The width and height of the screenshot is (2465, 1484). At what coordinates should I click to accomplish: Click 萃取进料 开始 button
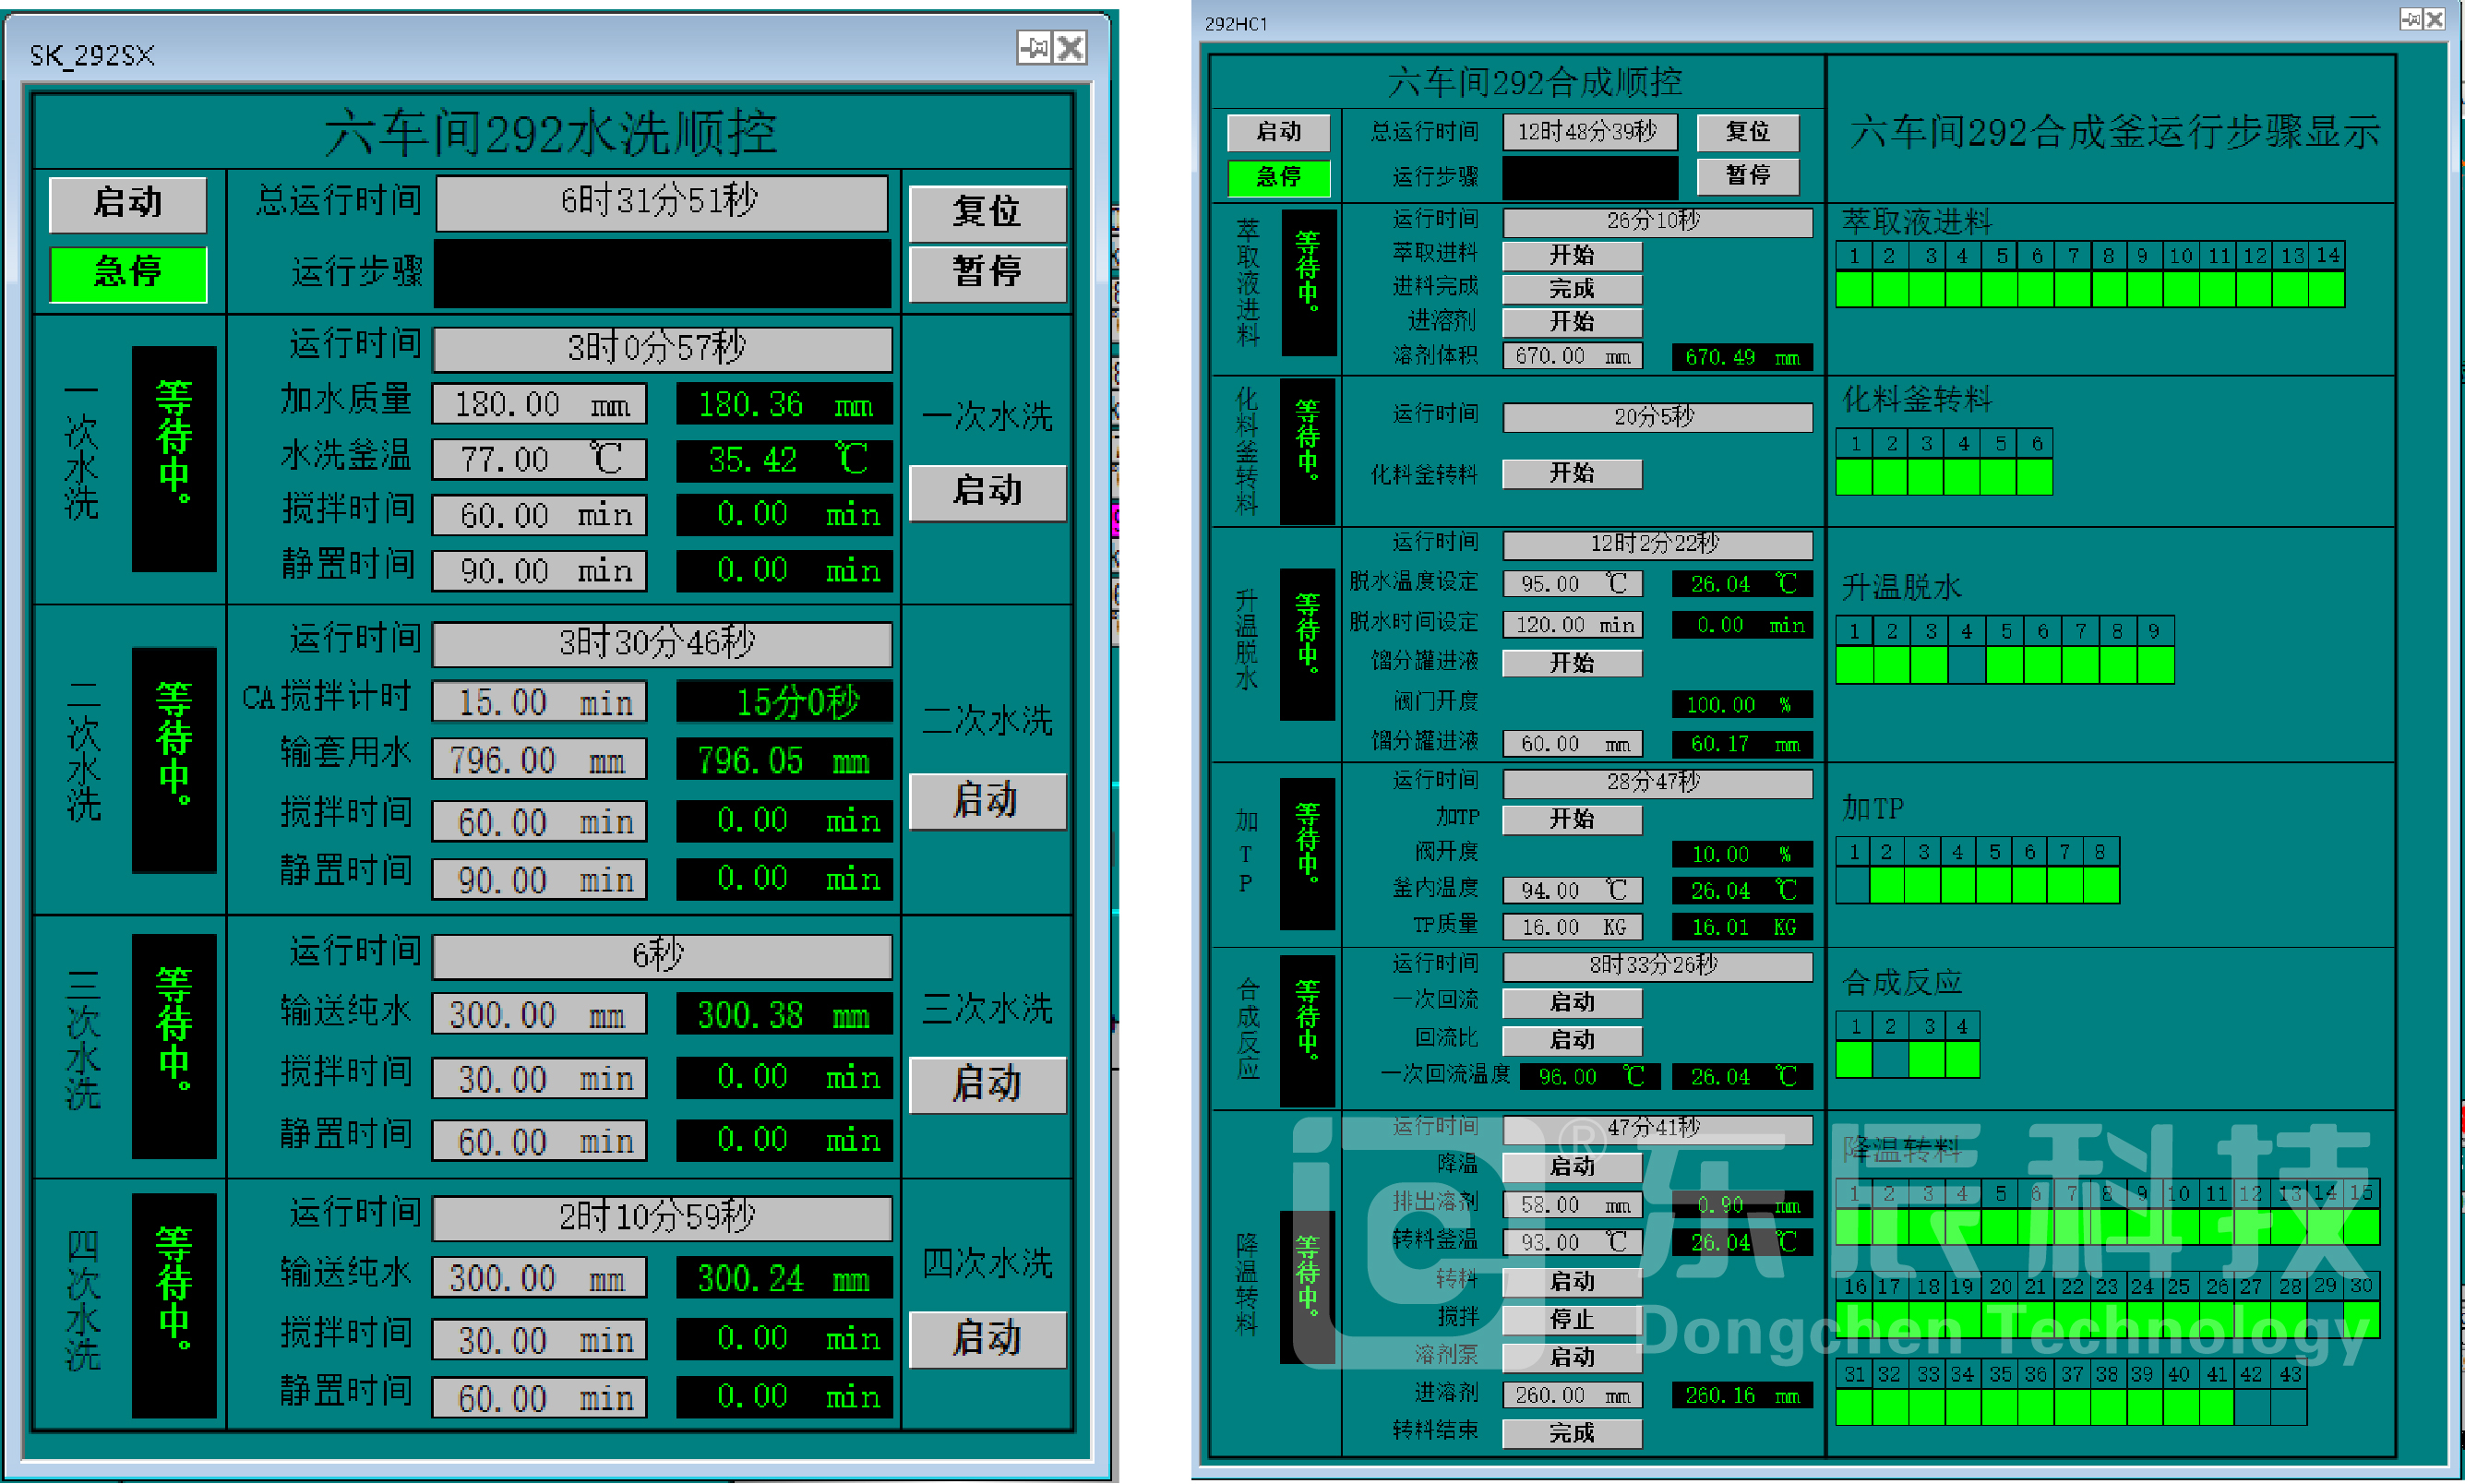(x=1571, y=255)
